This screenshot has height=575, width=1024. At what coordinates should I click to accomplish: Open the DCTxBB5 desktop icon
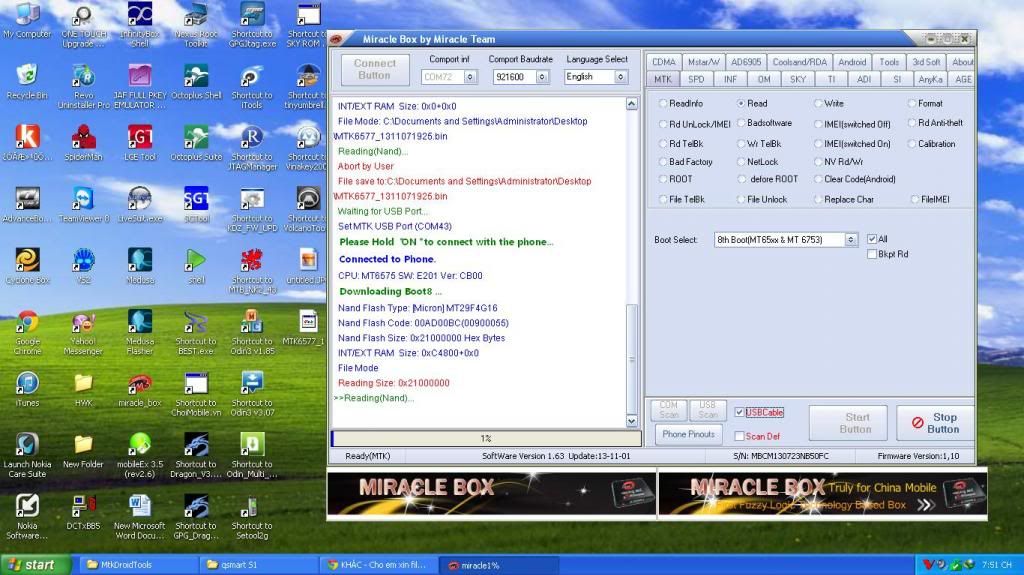point(84,512)
